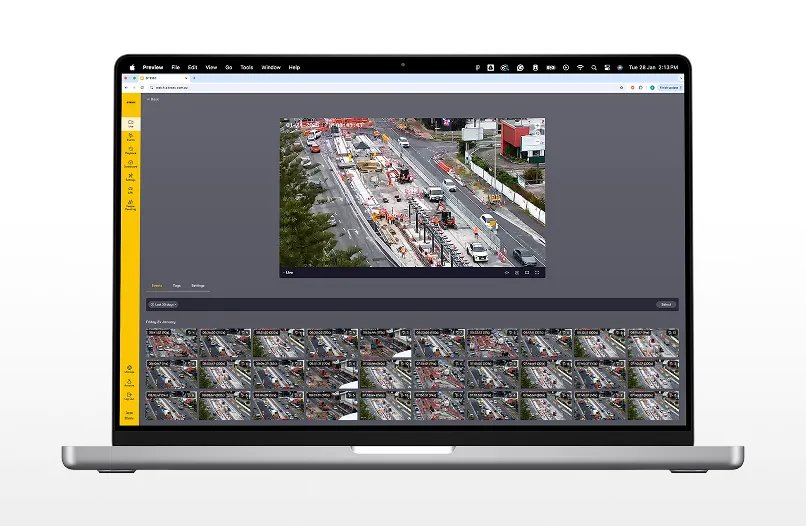Open the View menu in the menu bar
Screen dimensions: 806x526
pos(210,67)
